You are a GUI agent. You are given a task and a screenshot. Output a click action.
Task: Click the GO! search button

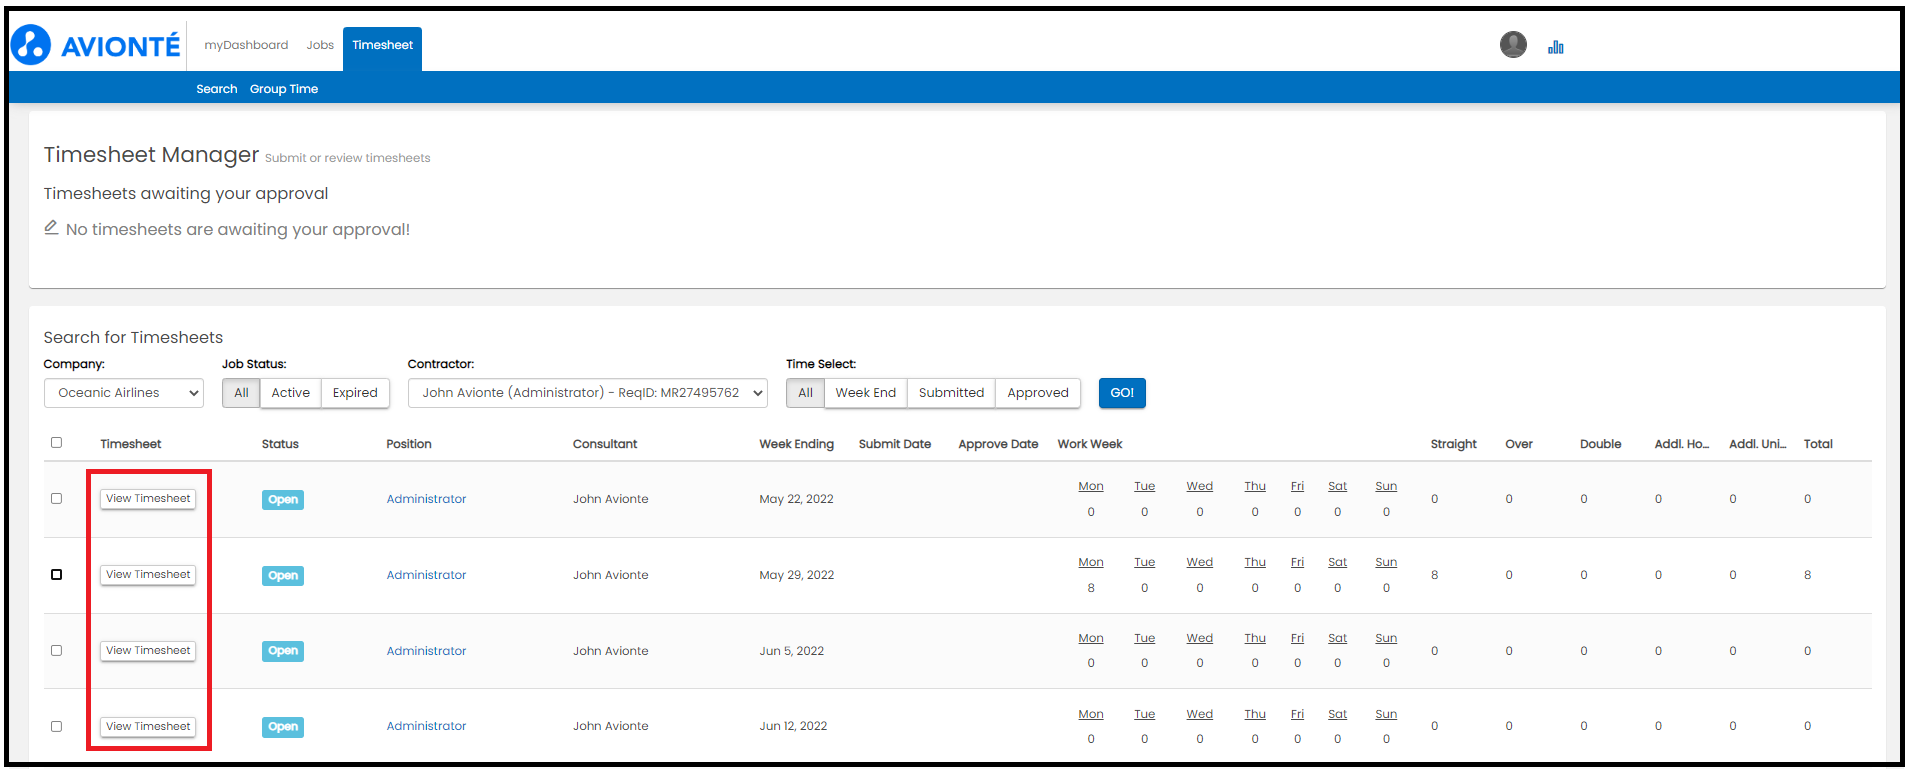coord(1122,393)
